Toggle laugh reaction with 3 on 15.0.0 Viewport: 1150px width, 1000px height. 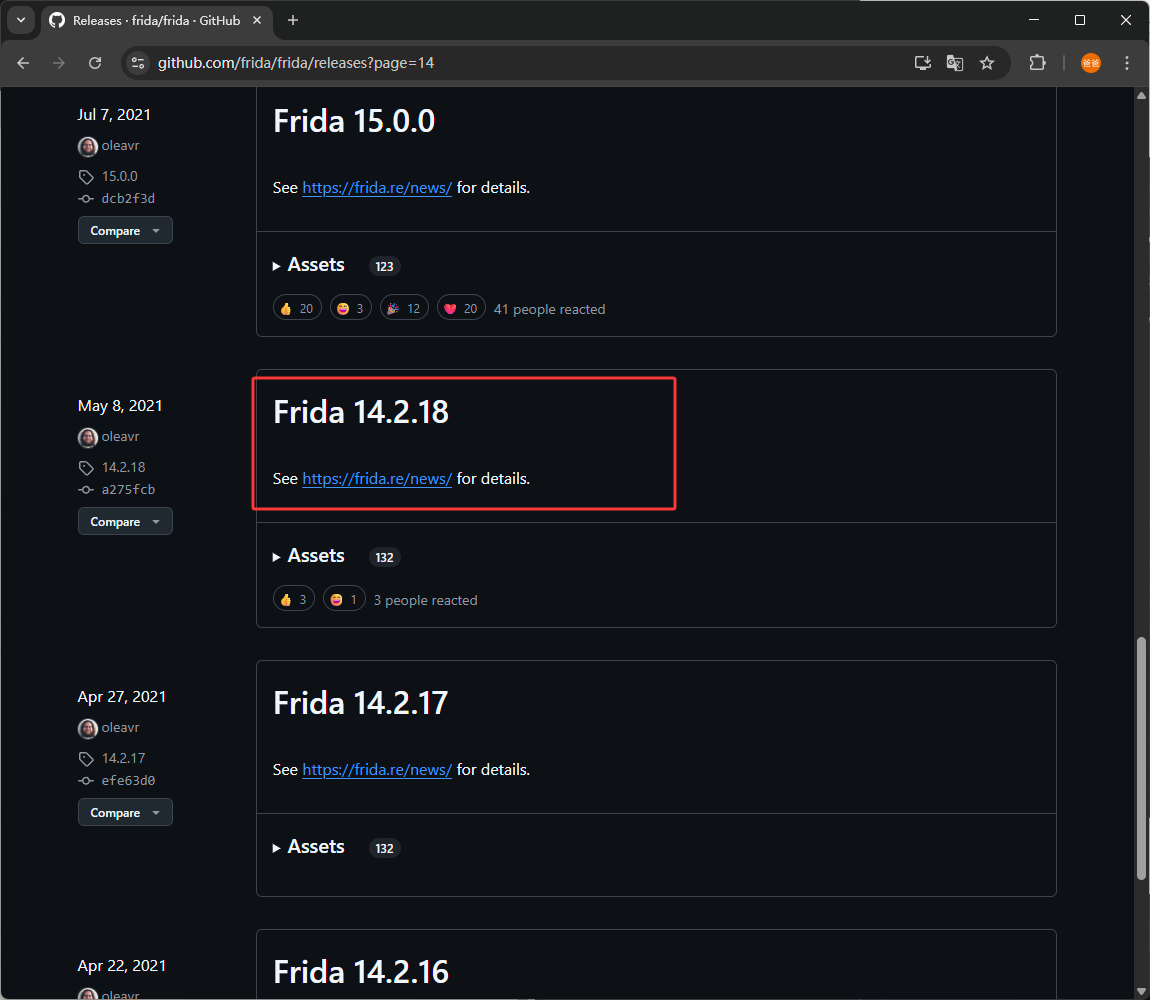point(351,309)
